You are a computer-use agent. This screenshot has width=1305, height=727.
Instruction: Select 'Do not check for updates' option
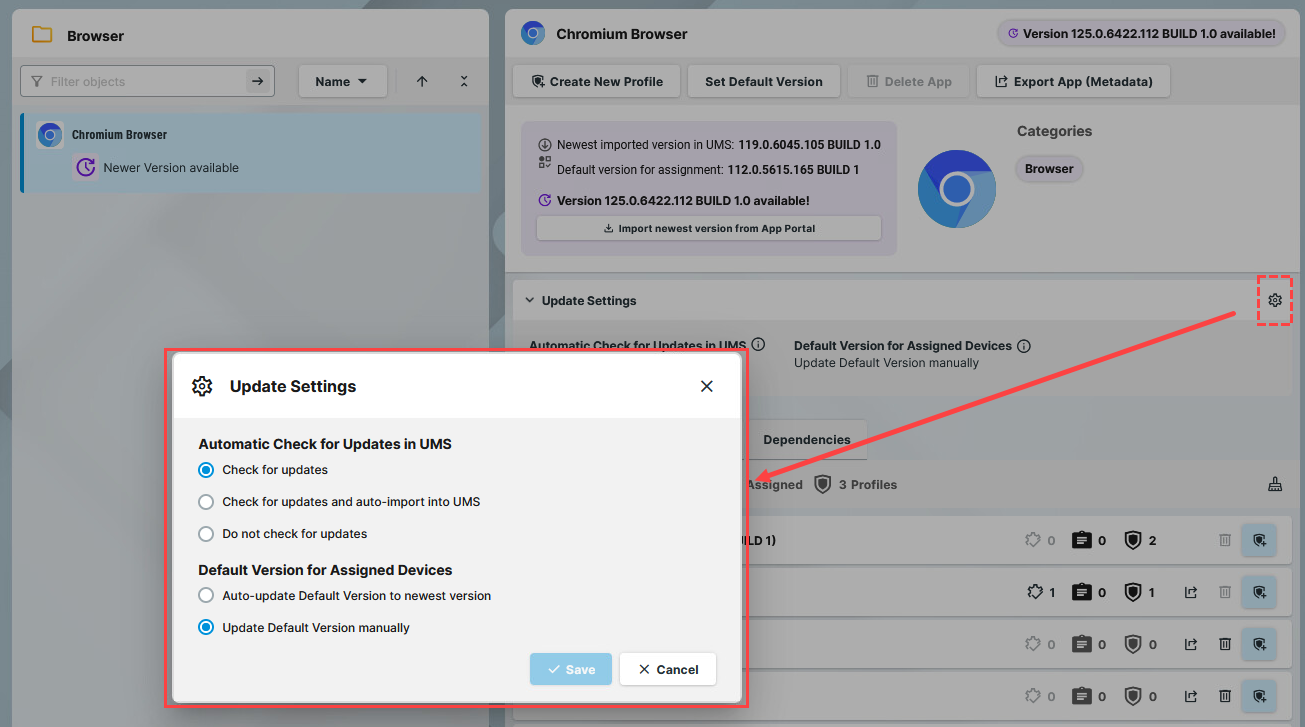point(206,534)
